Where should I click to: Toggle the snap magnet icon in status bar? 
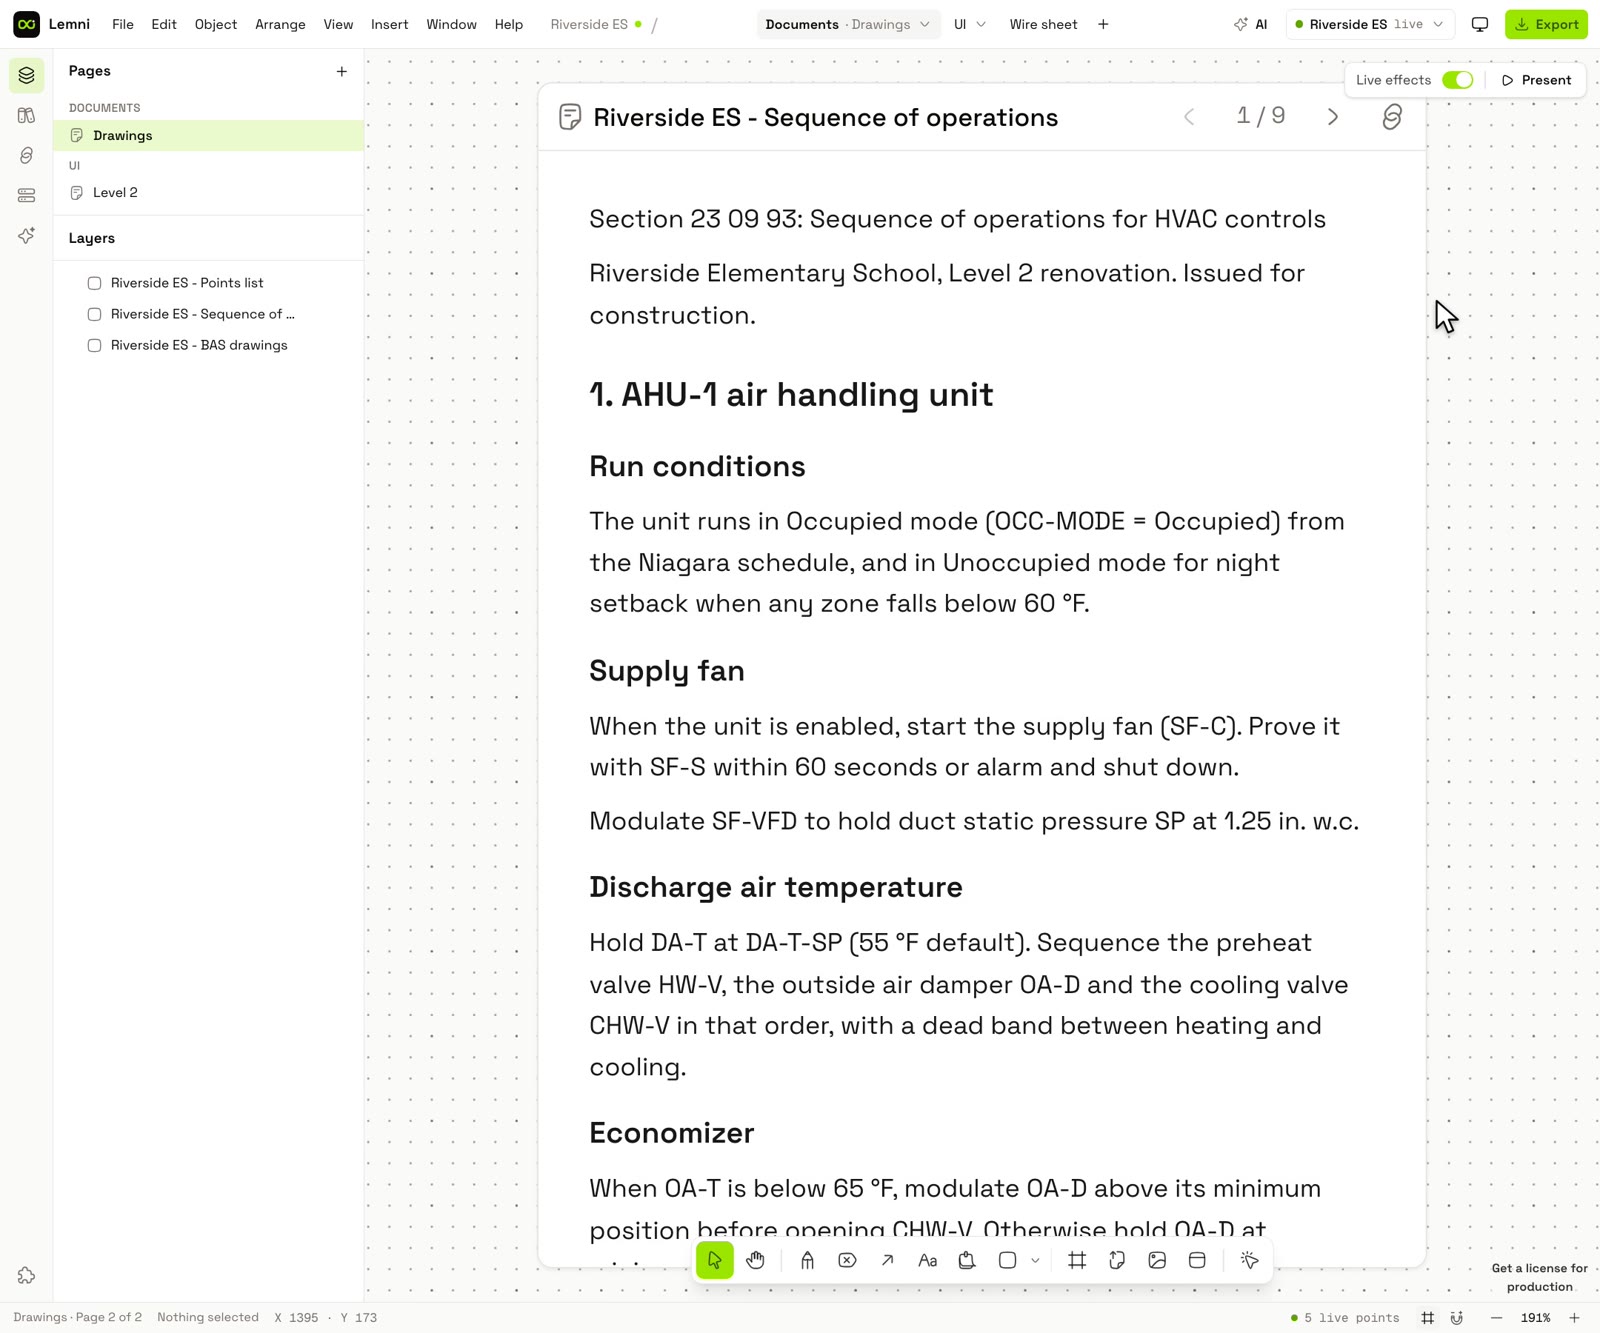[x=1457, y=1318]
